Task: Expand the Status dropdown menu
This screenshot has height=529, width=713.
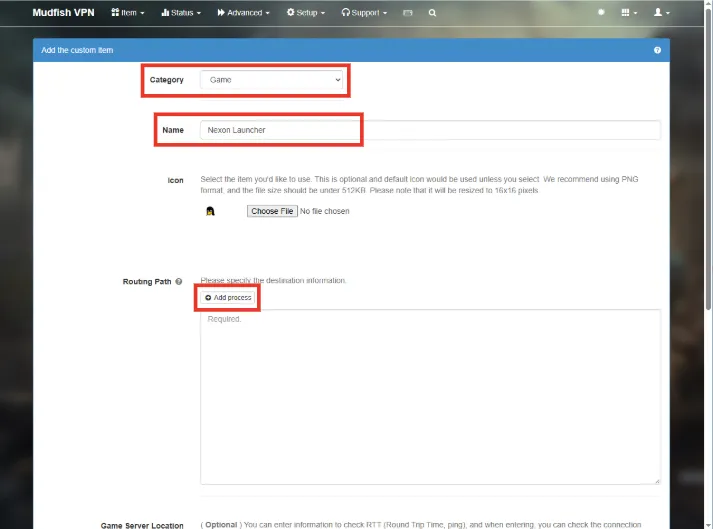Action: 181,13
